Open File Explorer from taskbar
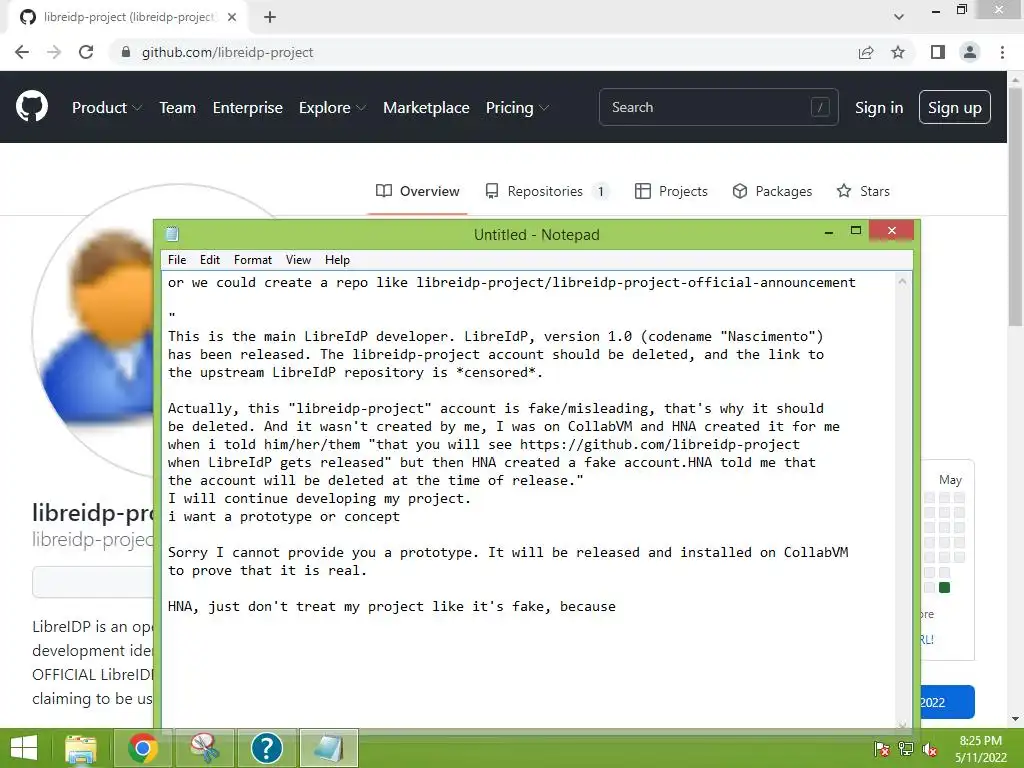The image size is (1024, 768). tap(81, 748)
